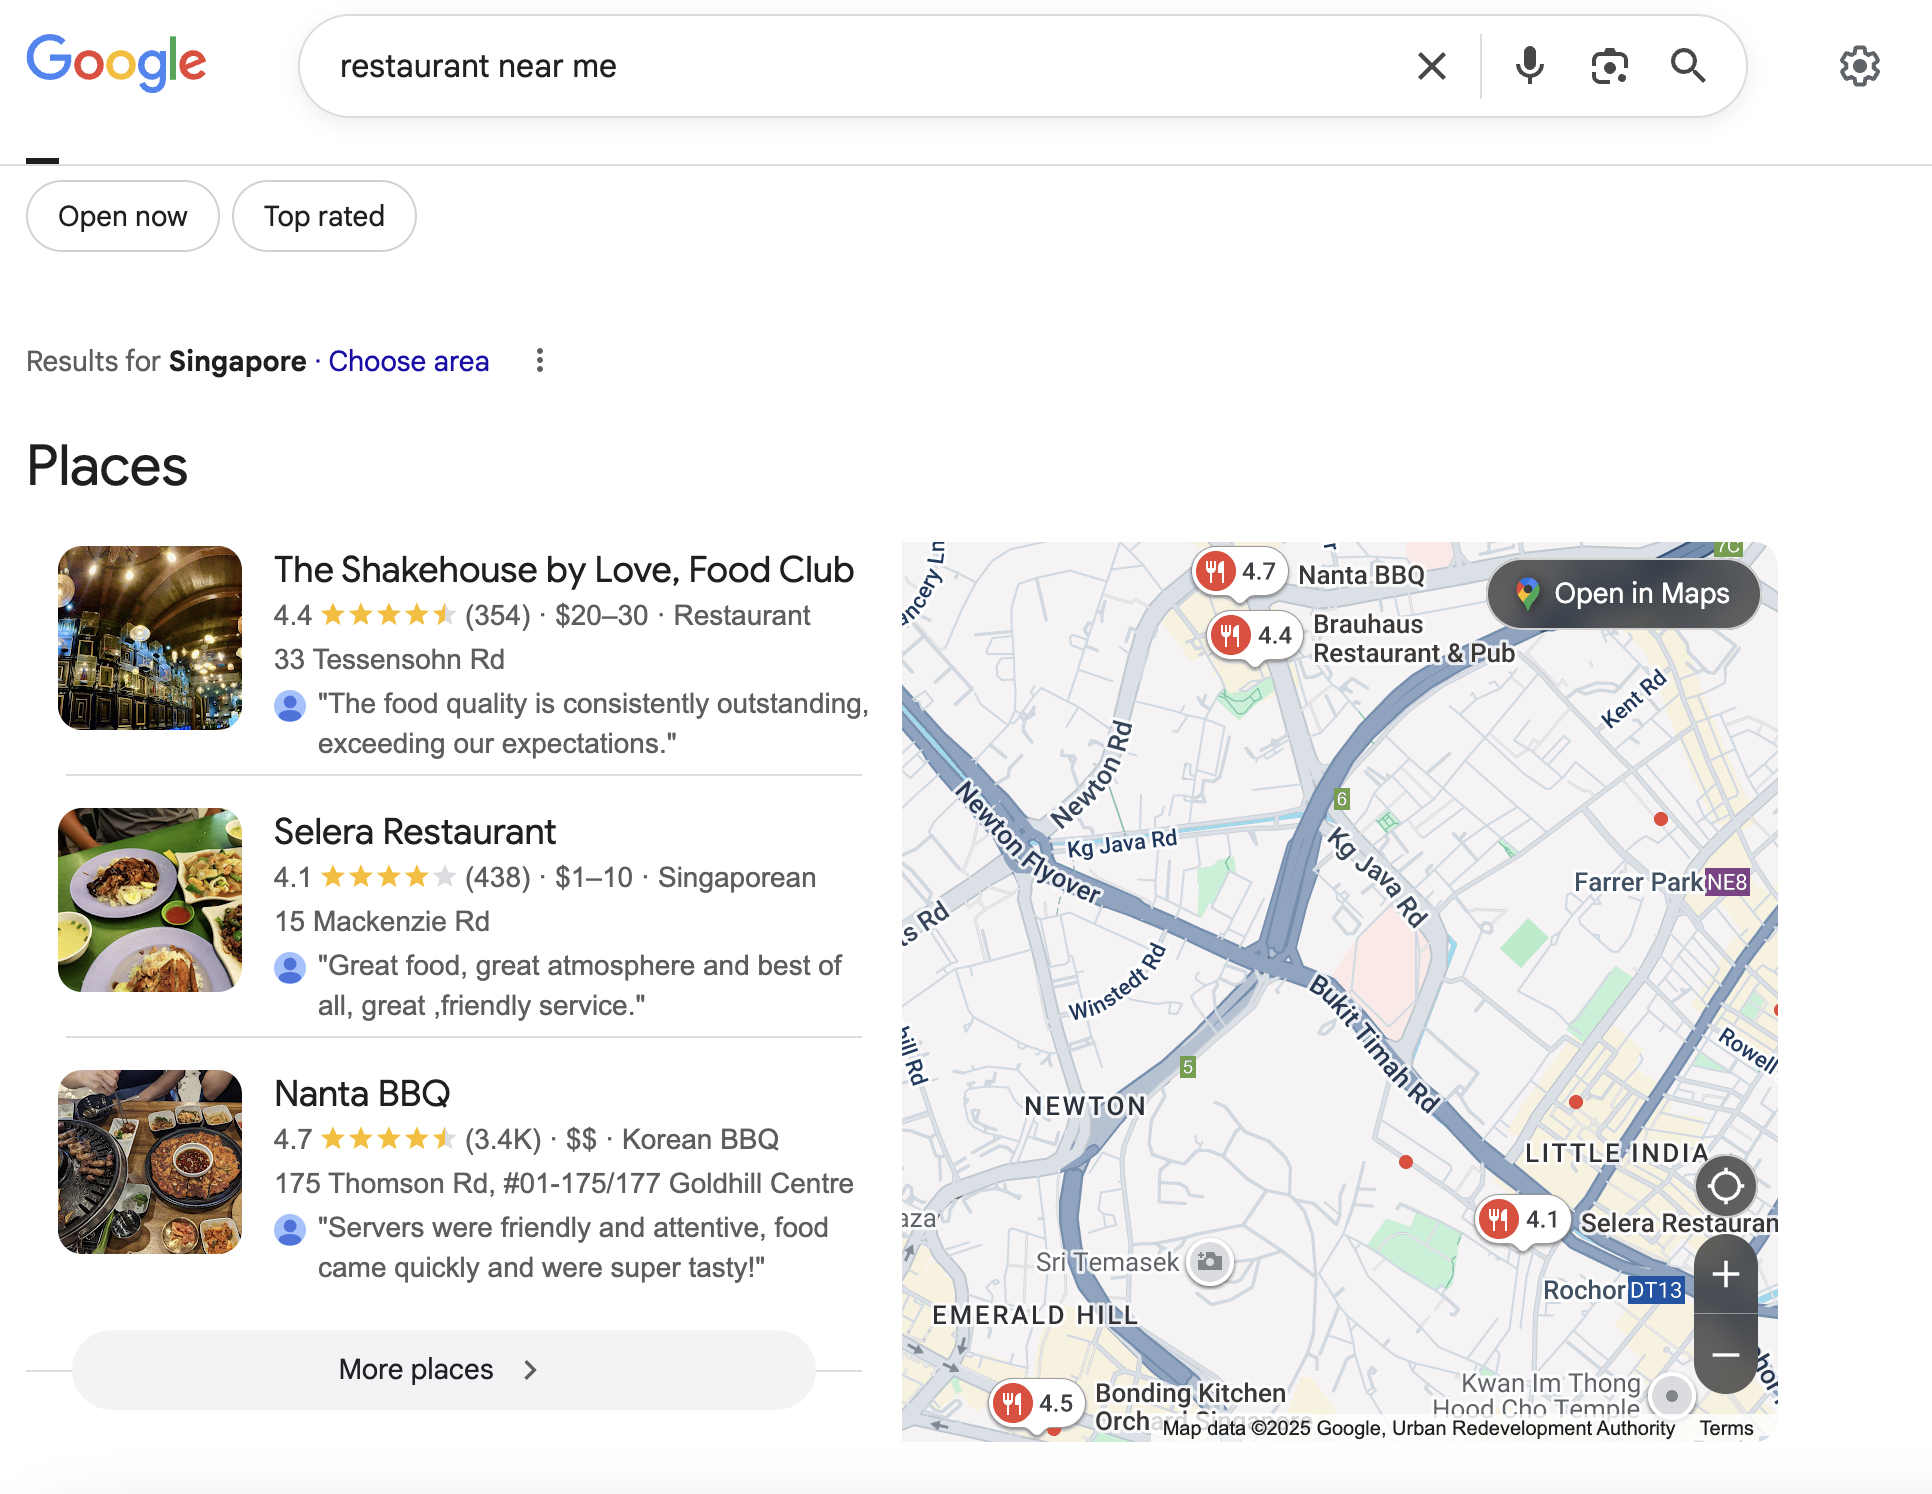The image size is (1932, 1494).
Task: Click review quote 'Servers were friendly and attentive'
Action: click(573, 1248)
